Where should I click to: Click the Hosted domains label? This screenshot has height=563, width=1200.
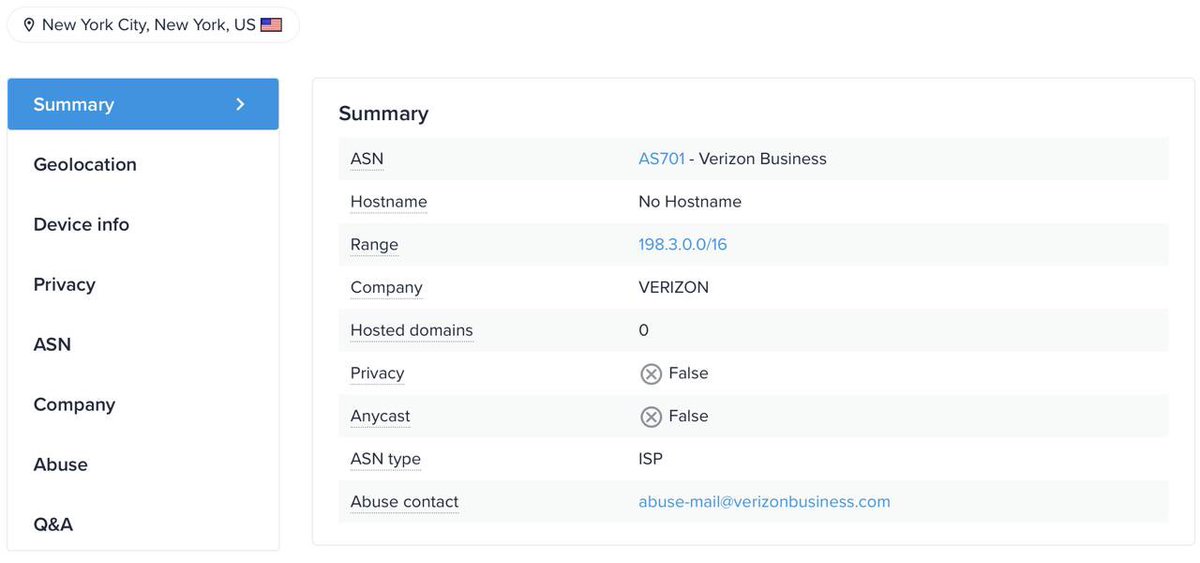point(411,330)
